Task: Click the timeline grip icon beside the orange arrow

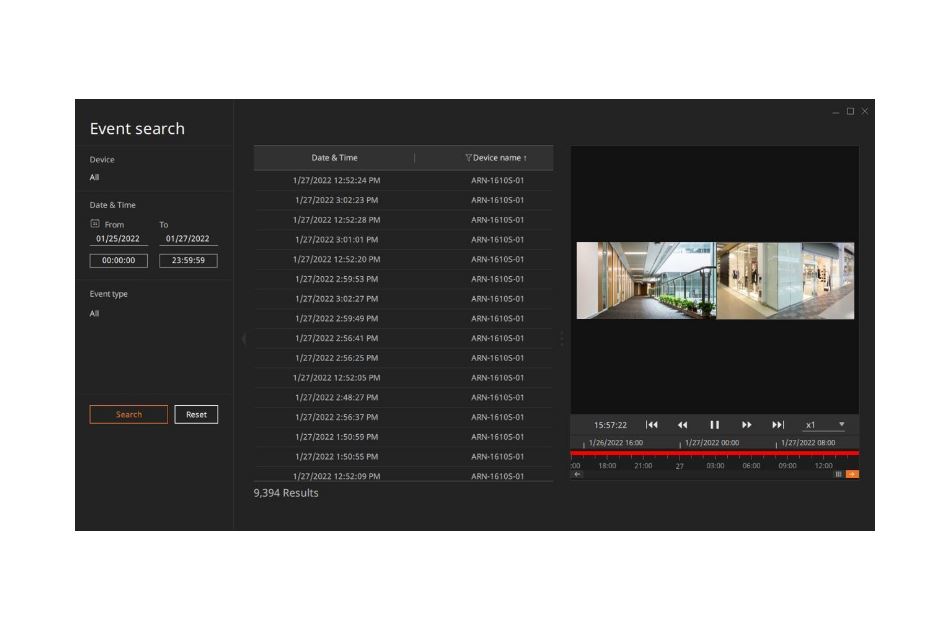Action: [839, 474]
